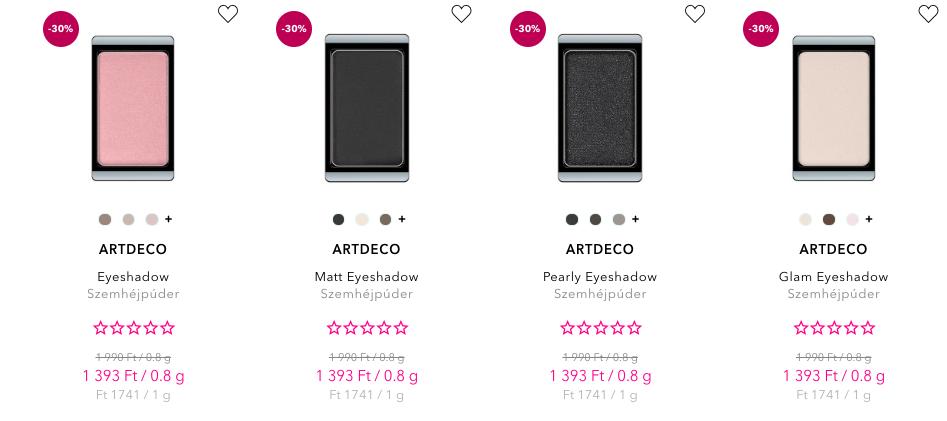Favorite the Matt Eyeshadow with heart icon

461,14
